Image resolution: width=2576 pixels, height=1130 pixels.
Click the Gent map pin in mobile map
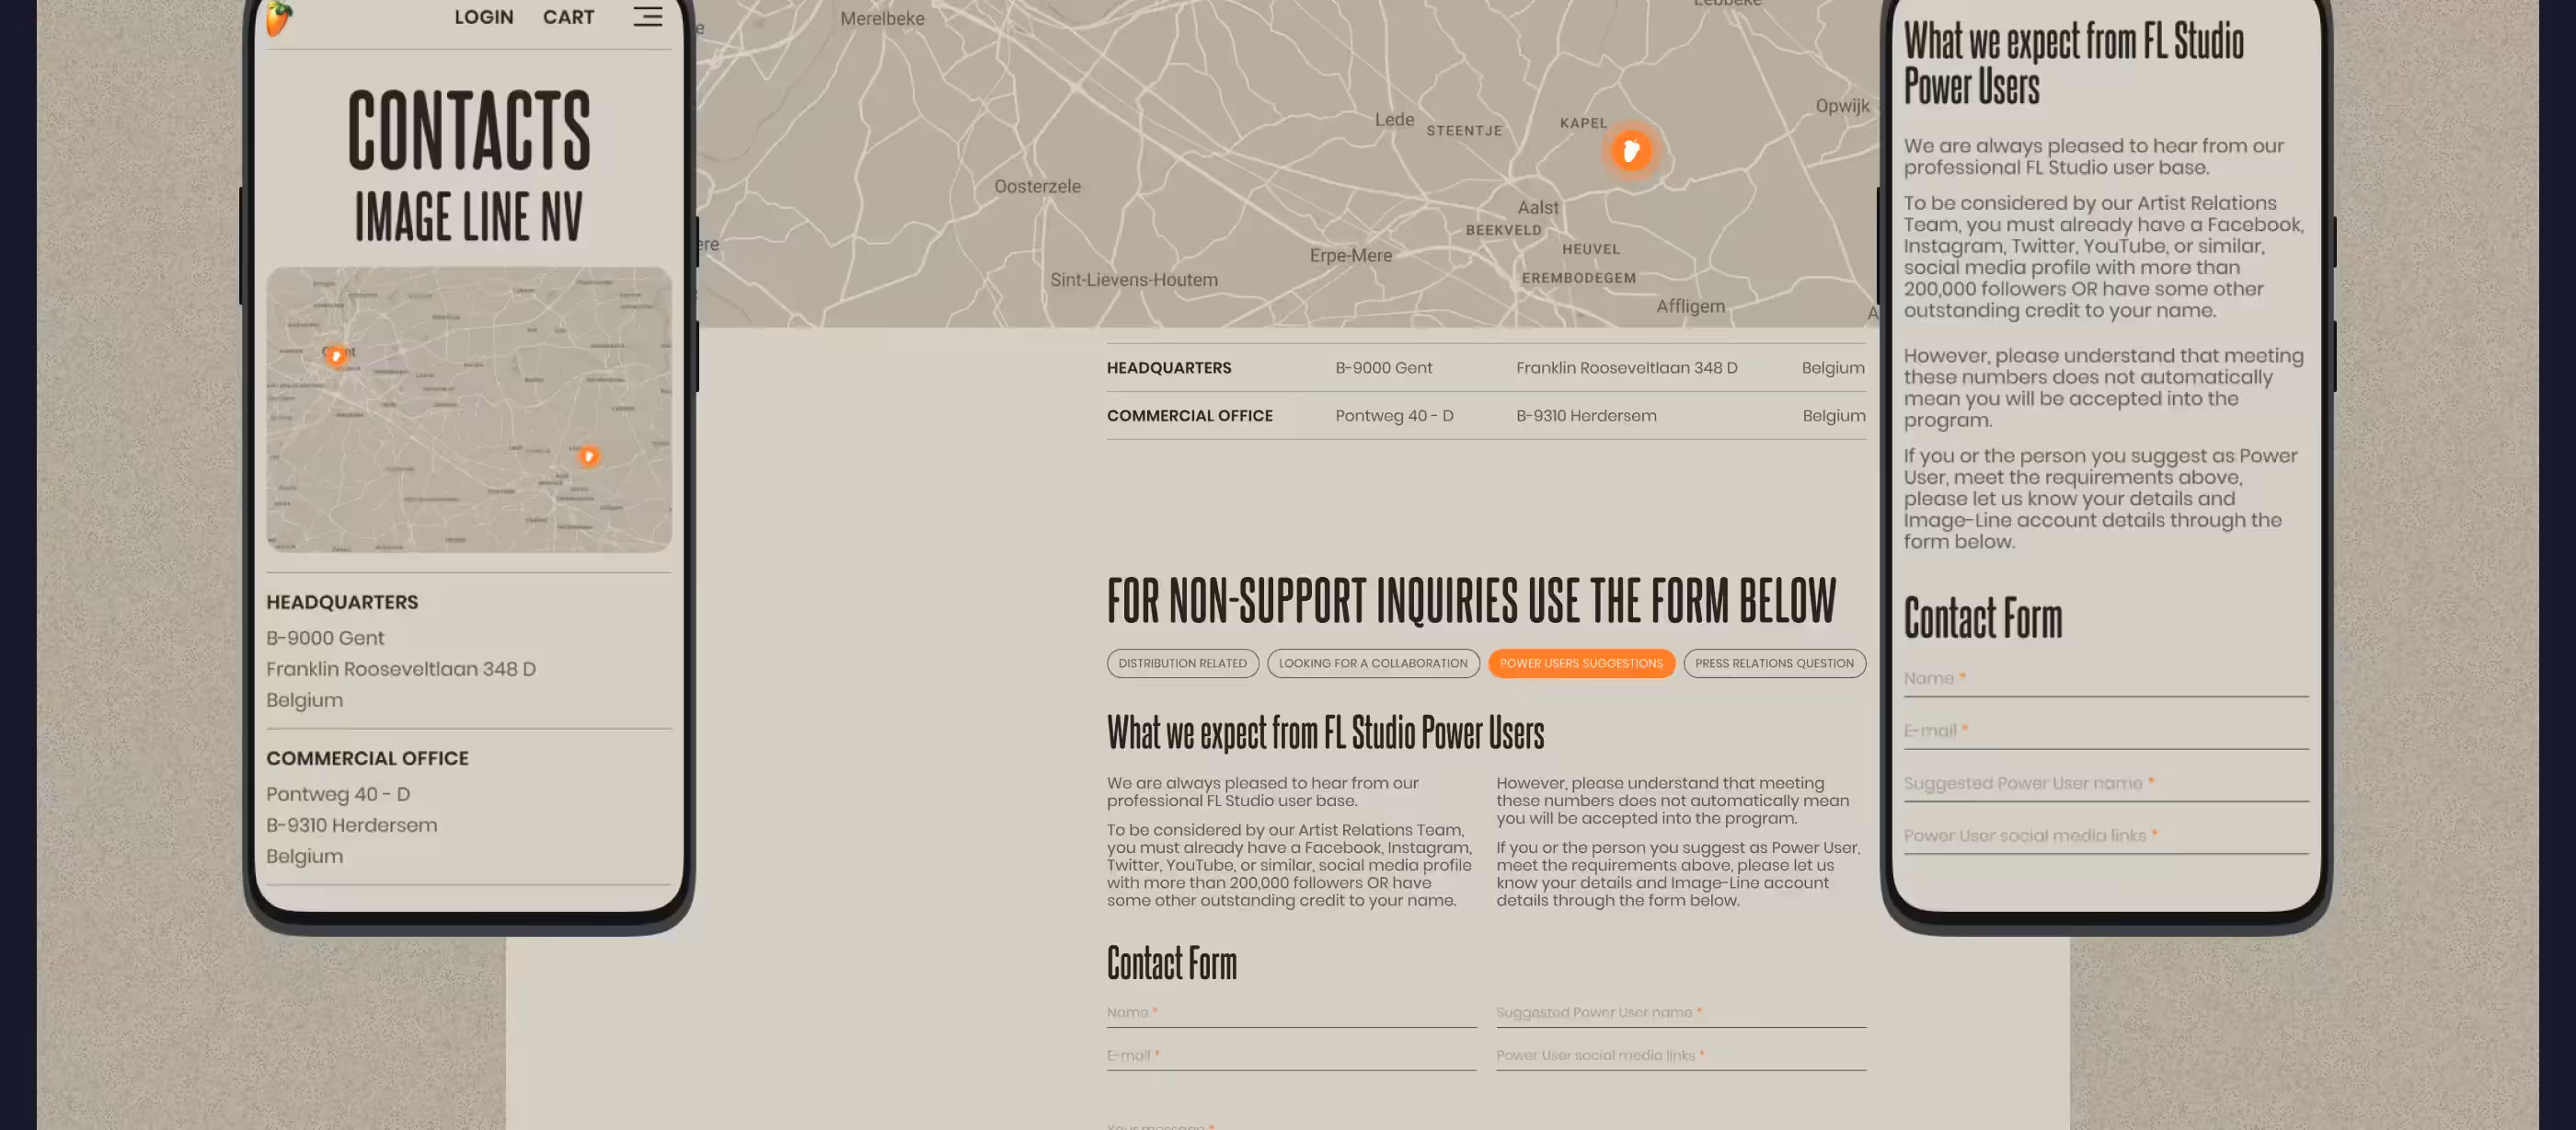click(x=336, y=355)
